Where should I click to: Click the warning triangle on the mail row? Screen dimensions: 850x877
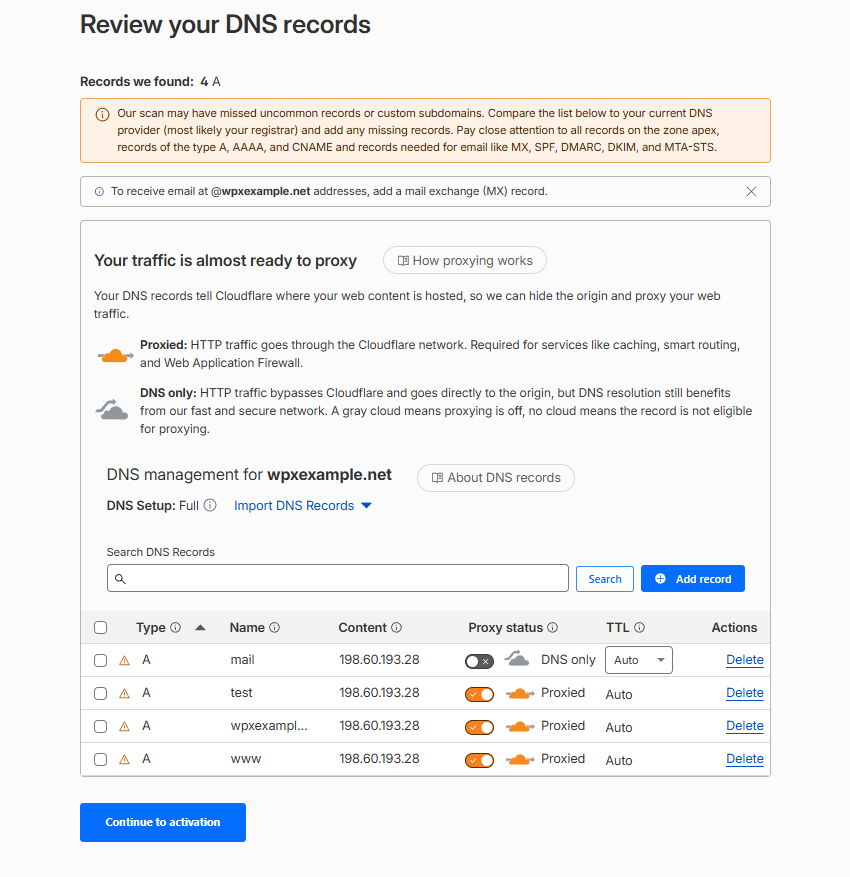point(124,661)
